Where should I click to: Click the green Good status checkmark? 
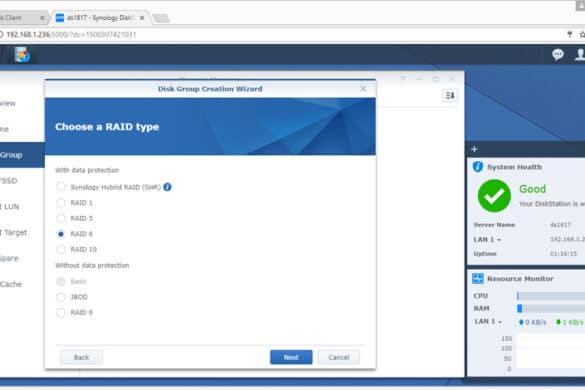point(494,196)
